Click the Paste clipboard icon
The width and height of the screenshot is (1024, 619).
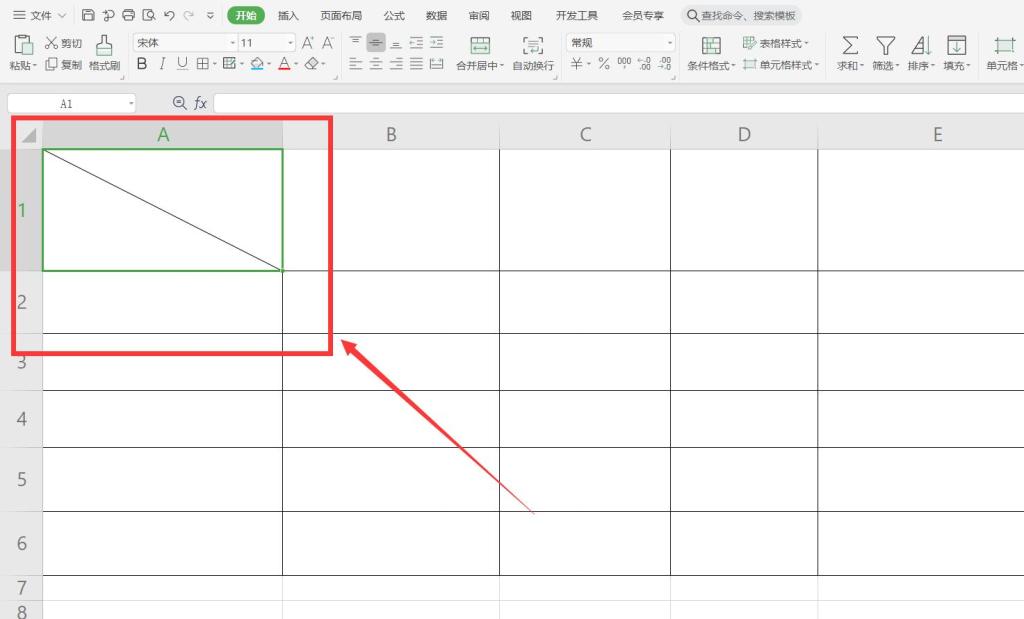pyautogui.click(x=23, y=44)
